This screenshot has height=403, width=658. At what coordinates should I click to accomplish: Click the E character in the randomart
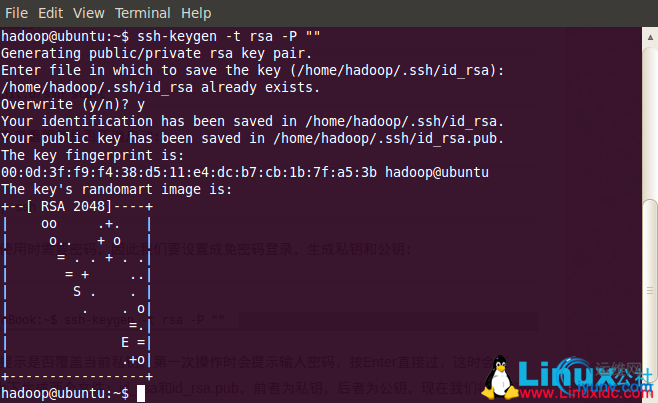click(125, 343)
